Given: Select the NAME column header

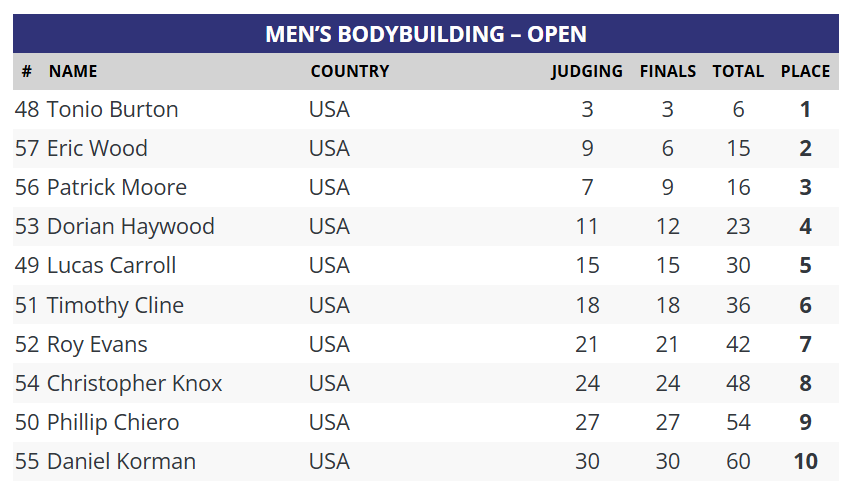Looking at the screenshot, I should click(x=73, y=71).
